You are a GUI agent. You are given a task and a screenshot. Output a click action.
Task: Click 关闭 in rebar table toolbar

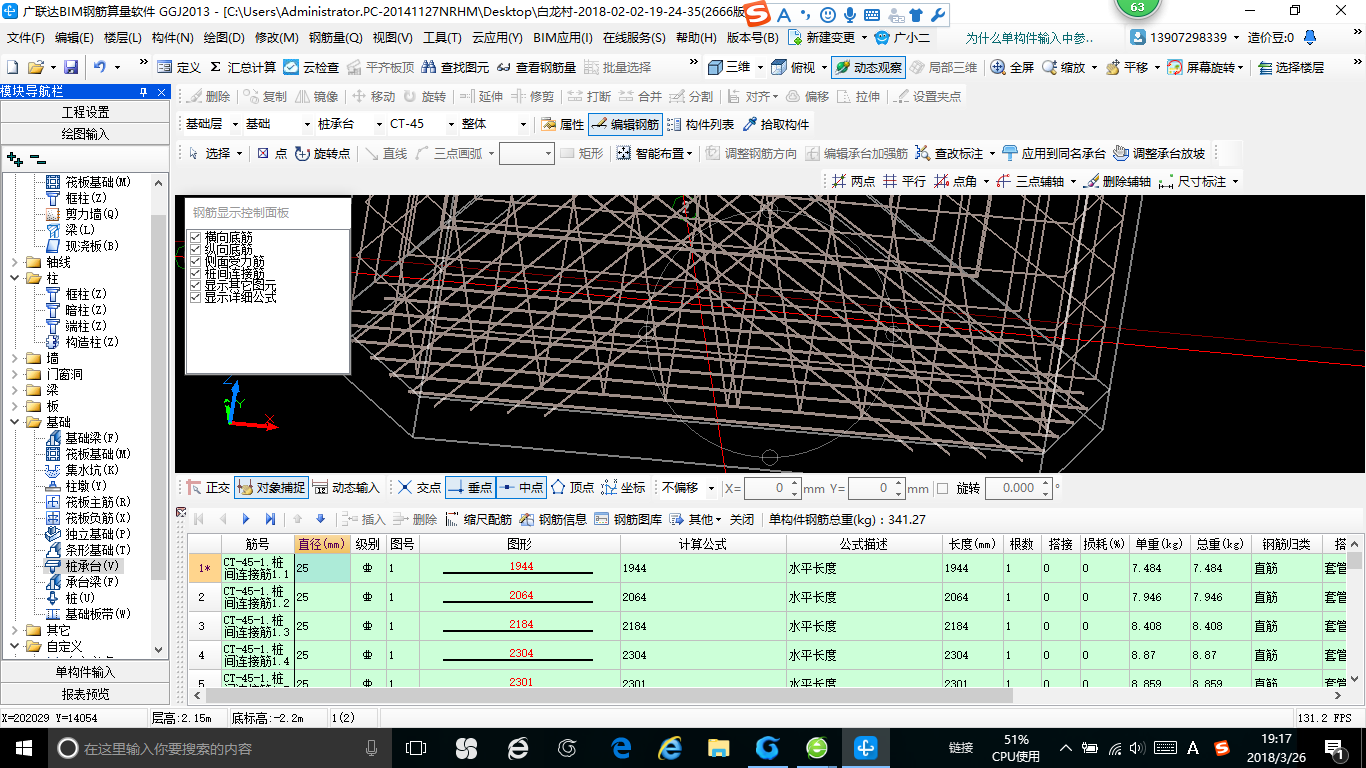click(741, 519)
